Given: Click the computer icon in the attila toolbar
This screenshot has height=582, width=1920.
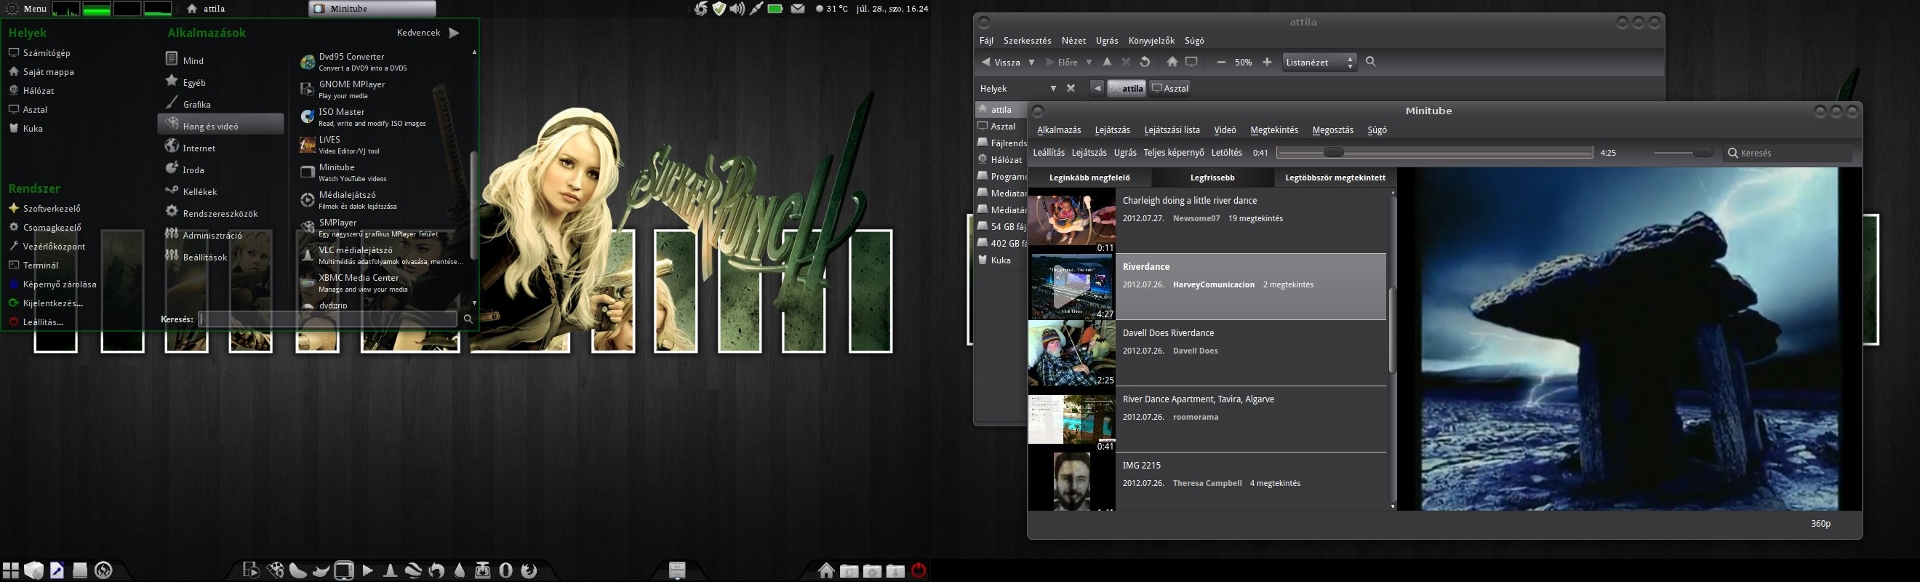Looking at the screenshot, I should pos(1191,62).
